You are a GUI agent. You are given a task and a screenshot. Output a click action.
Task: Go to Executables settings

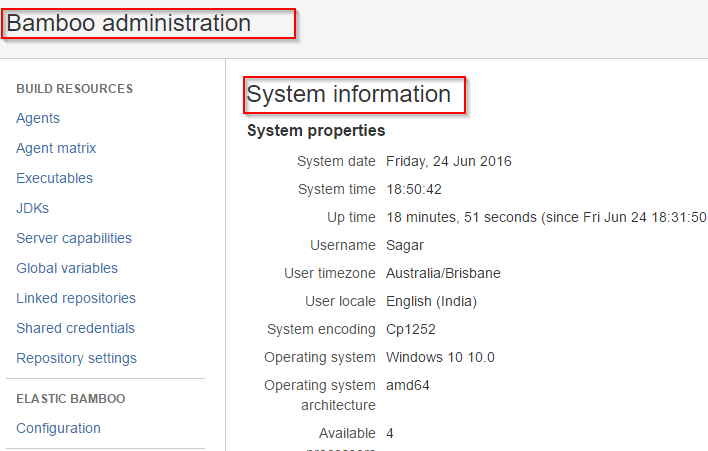55,178
